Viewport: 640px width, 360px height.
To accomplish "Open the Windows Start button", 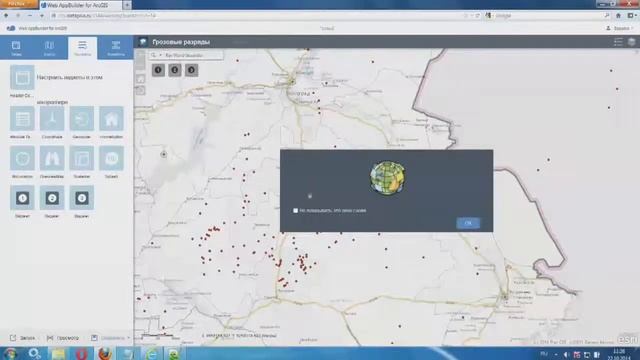I will 10,353.
